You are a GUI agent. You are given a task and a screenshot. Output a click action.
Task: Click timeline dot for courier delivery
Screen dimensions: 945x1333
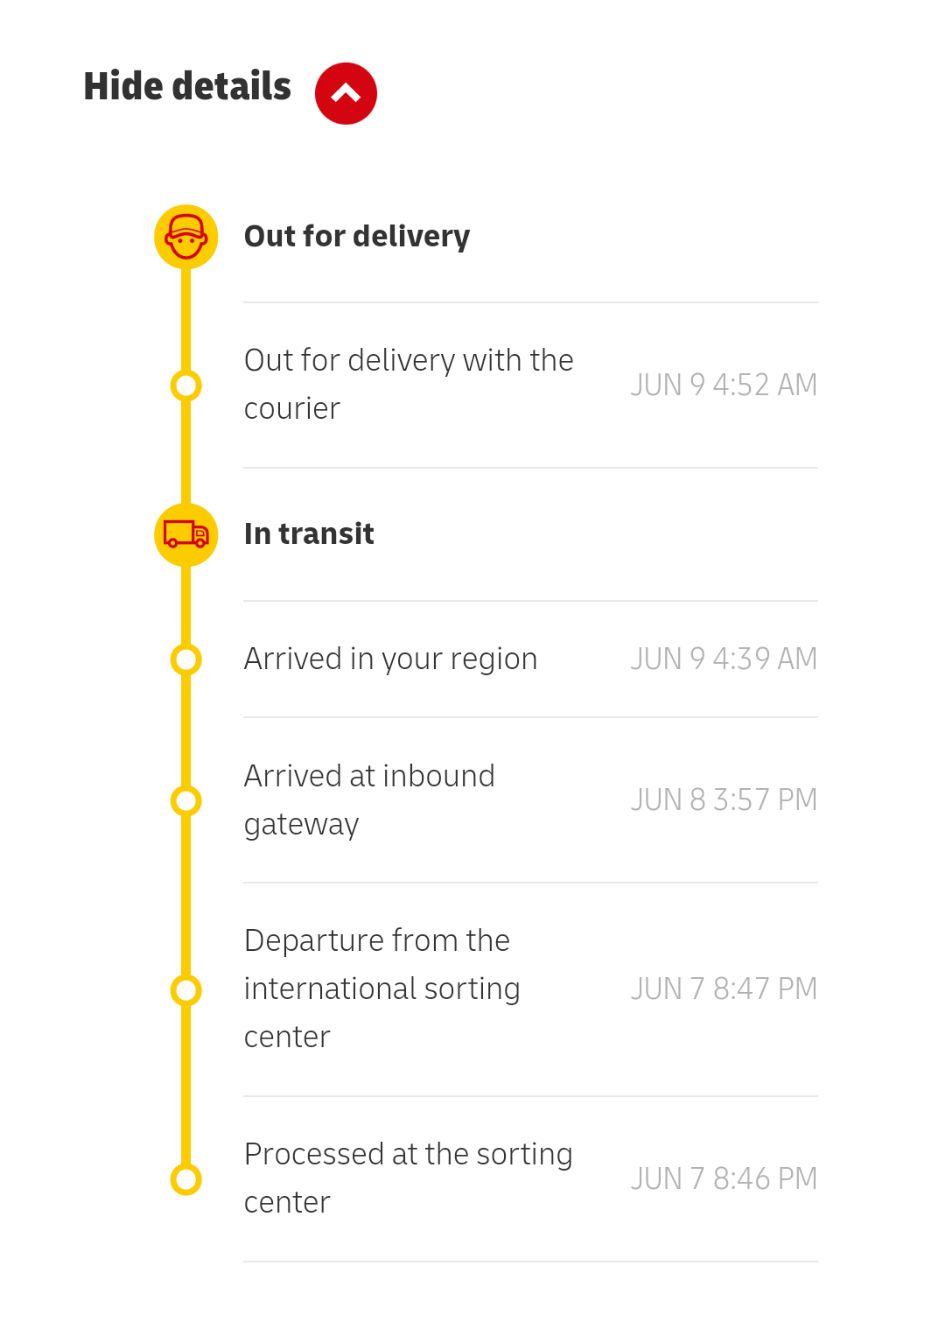coord(186,385)
